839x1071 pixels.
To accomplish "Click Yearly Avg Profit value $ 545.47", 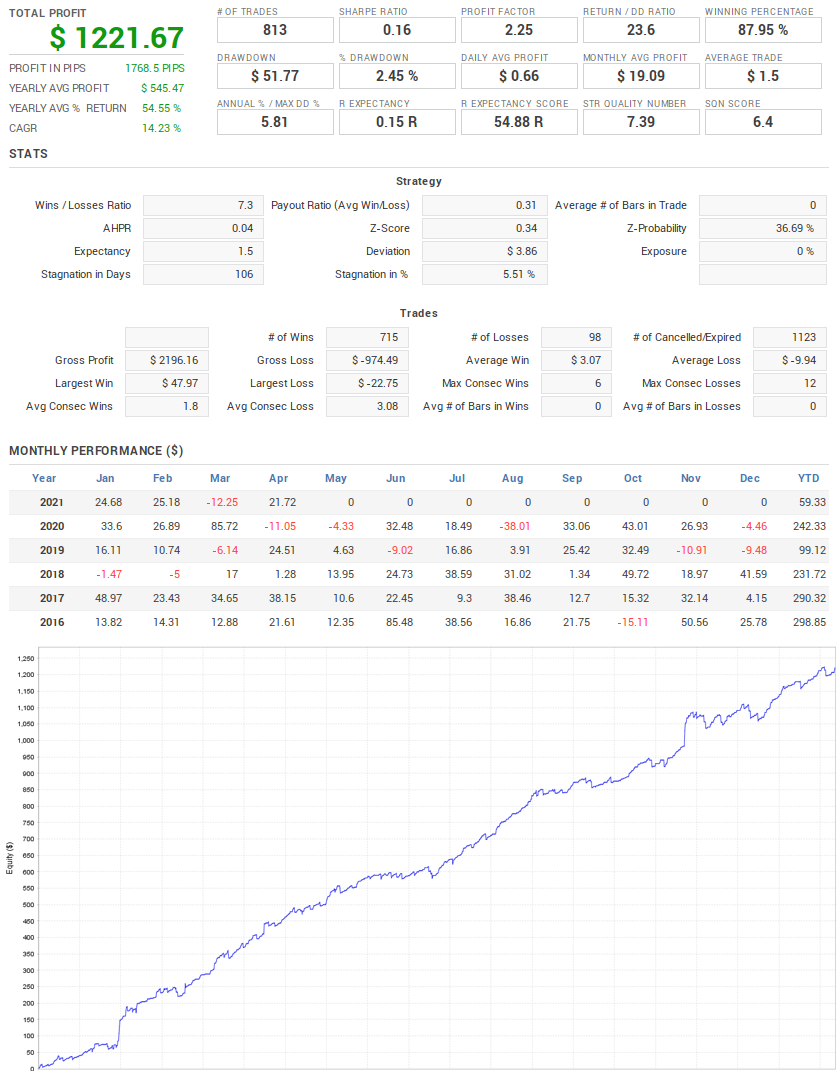I will pos(163,88).
